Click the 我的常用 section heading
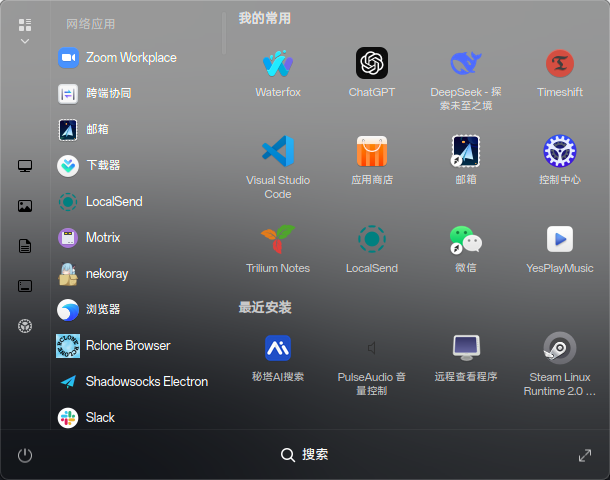Screen dimensions: 610x480 click(x=265, y=18)
